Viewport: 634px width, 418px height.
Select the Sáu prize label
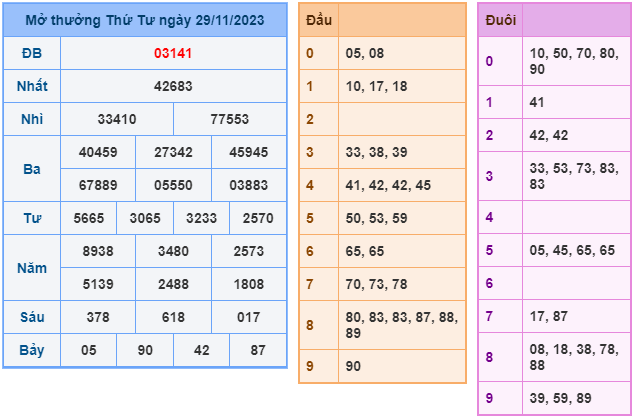(32, 317)
